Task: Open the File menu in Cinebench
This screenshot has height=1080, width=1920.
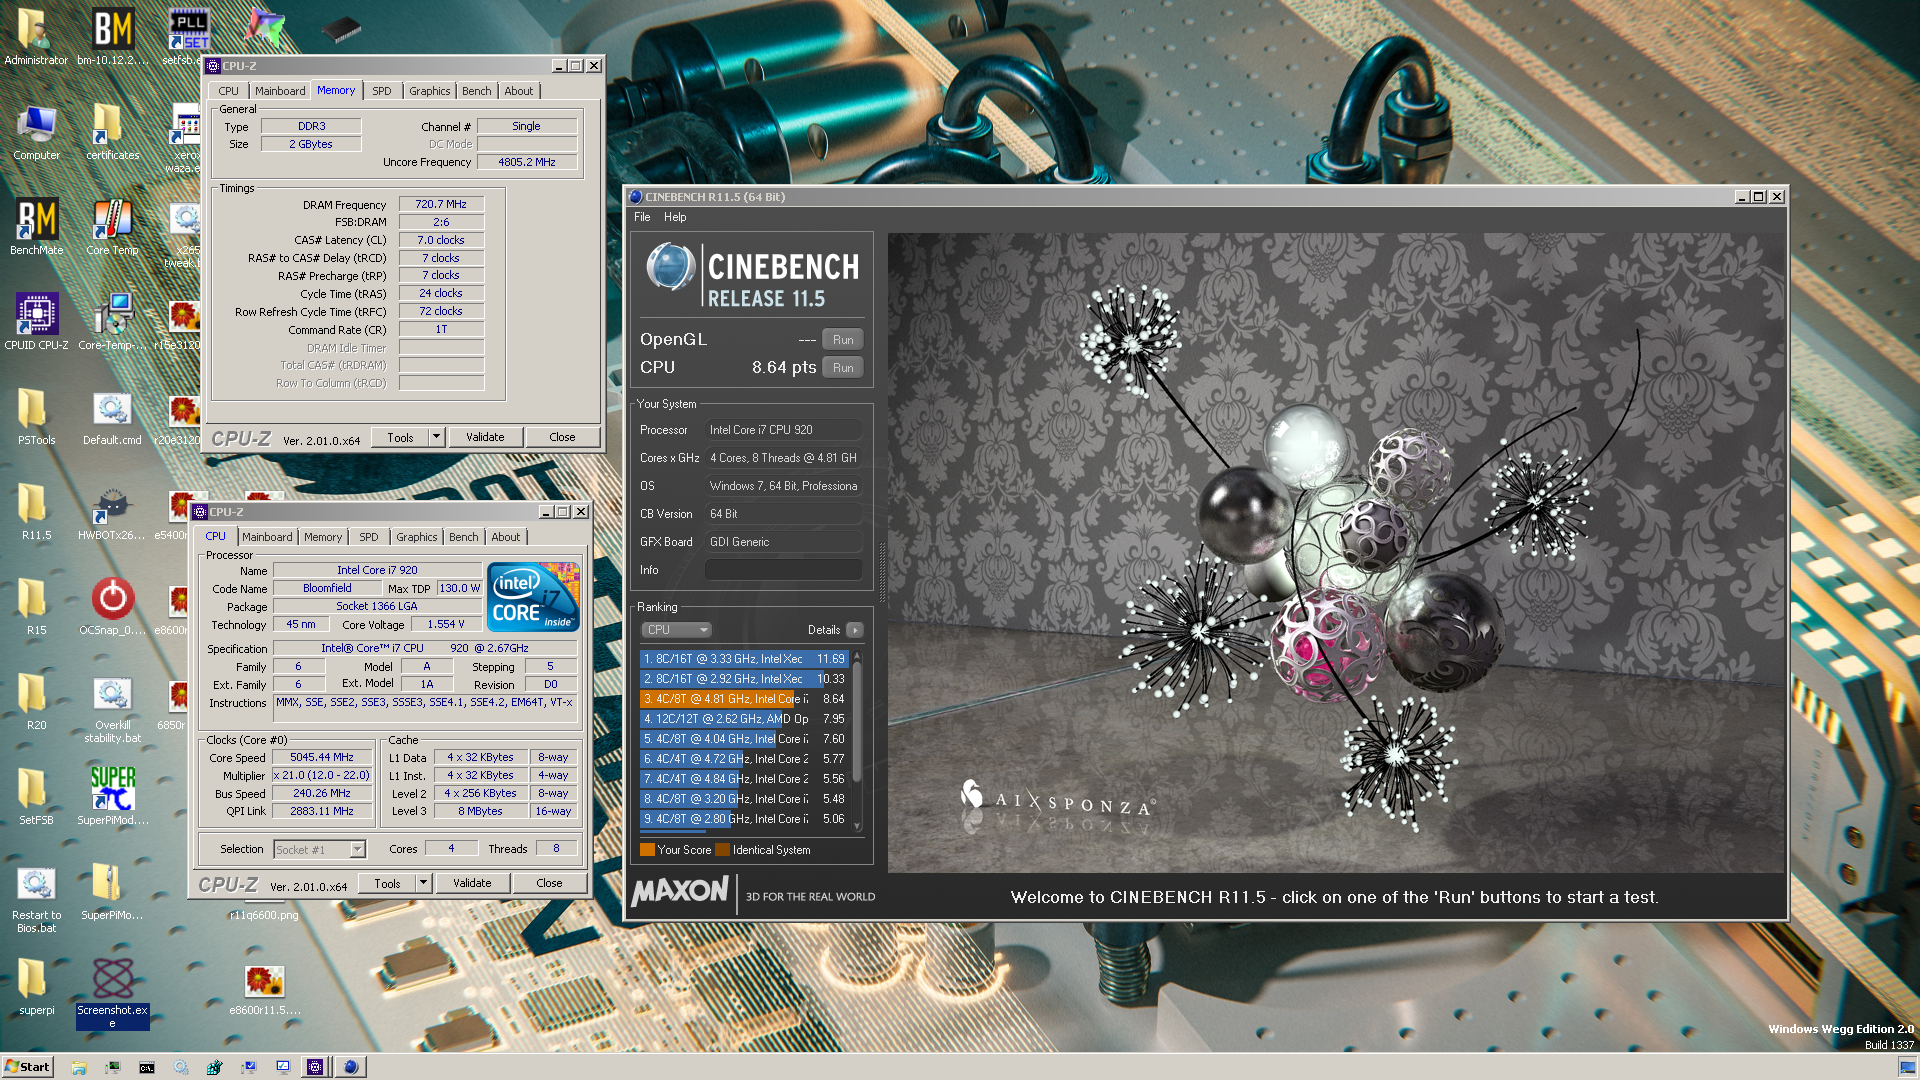Action: point(642,217)
